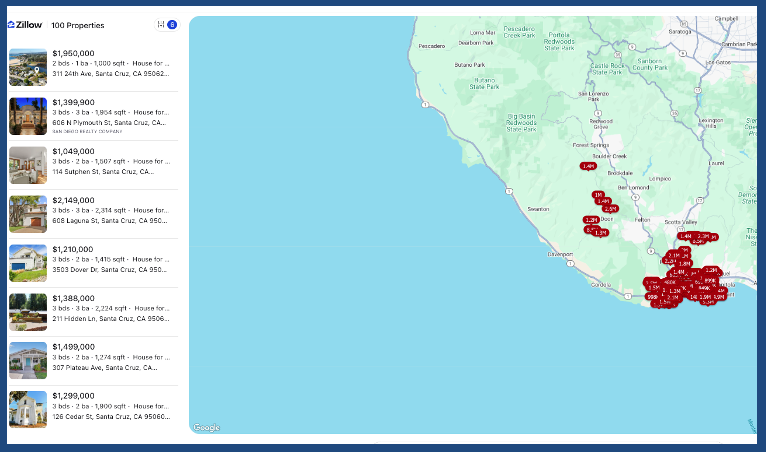766x452 pixels.
Task: Click the Butano State Park map label
Action: click(x=484, y=84)
